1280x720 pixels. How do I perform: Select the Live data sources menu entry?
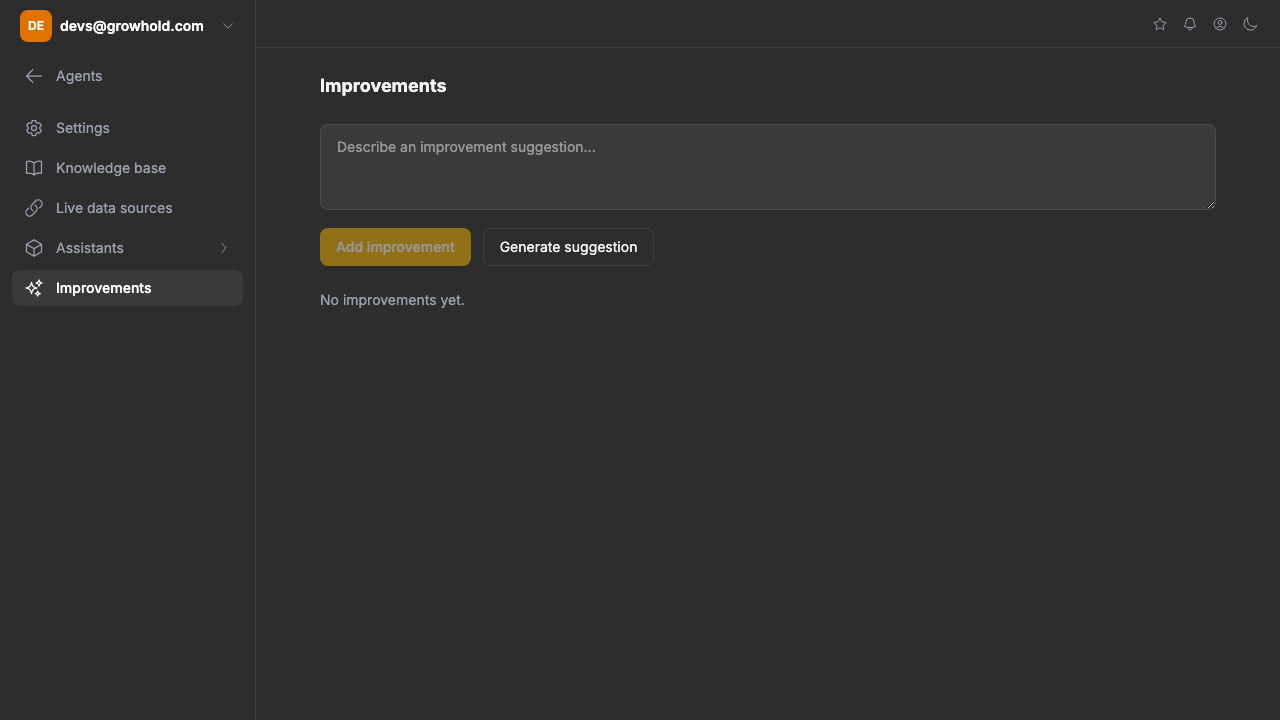pos(114,208)
